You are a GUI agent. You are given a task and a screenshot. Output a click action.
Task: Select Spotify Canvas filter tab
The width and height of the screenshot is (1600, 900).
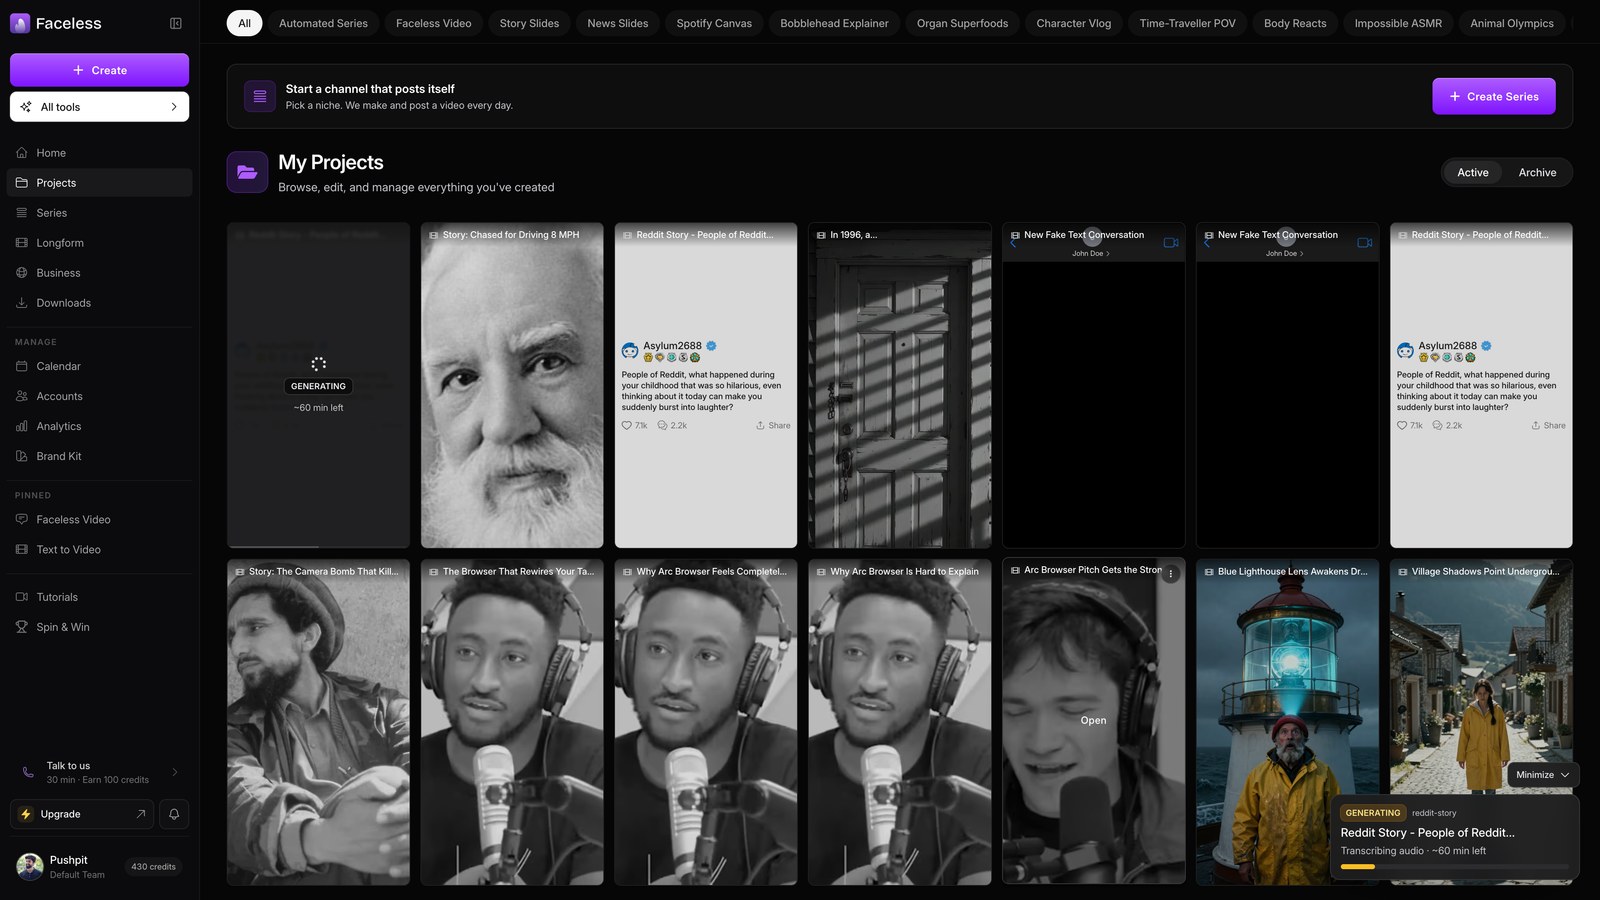[x=714, y=23]
